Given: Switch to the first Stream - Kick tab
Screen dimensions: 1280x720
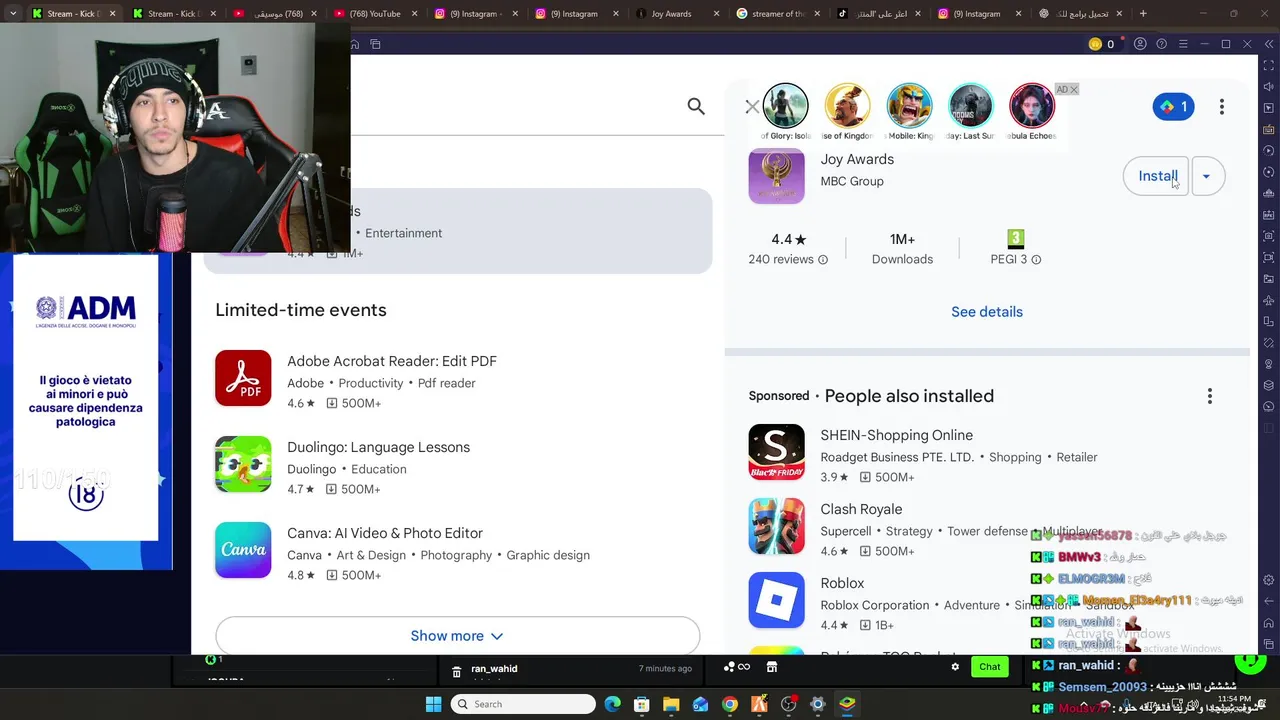Looking at the screenshot, I should coord(73,14).
